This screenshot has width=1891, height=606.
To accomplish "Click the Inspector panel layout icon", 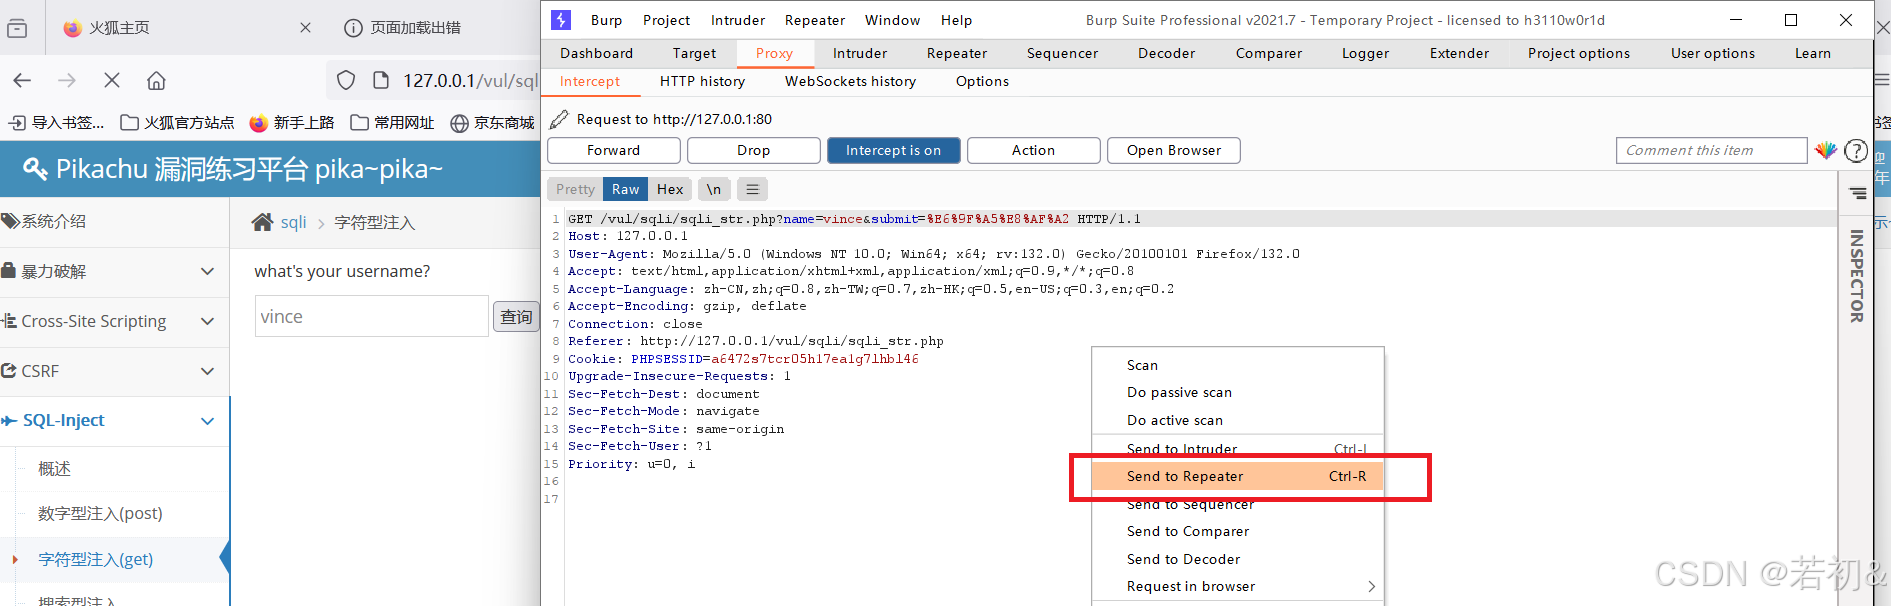I will pyautogui.click(x=1858, y=193).
